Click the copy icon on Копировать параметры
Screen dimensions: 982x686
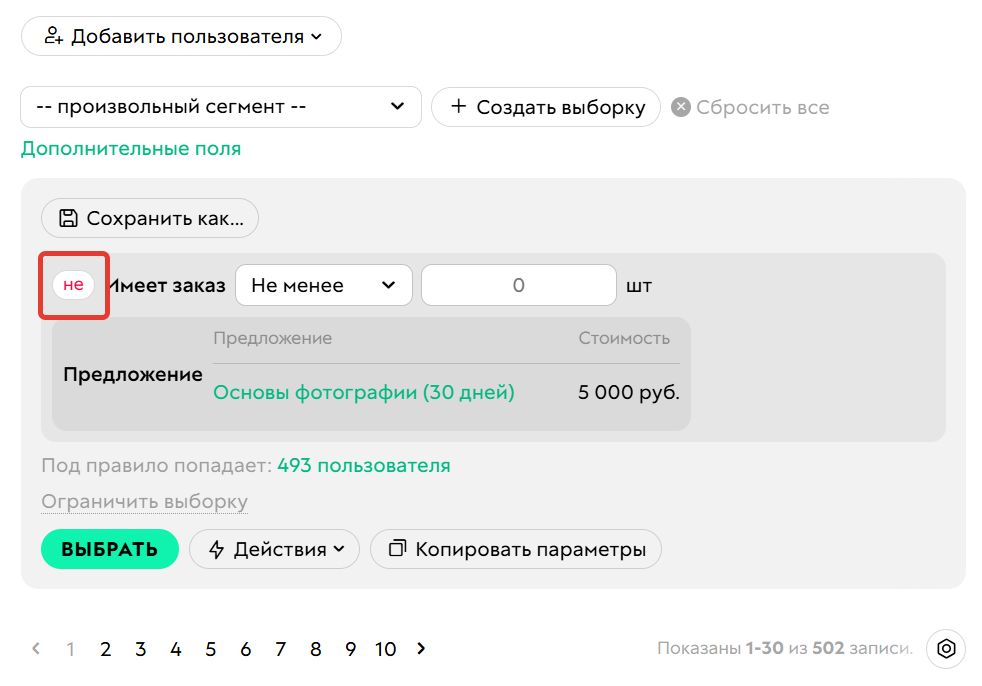point(397,548)
